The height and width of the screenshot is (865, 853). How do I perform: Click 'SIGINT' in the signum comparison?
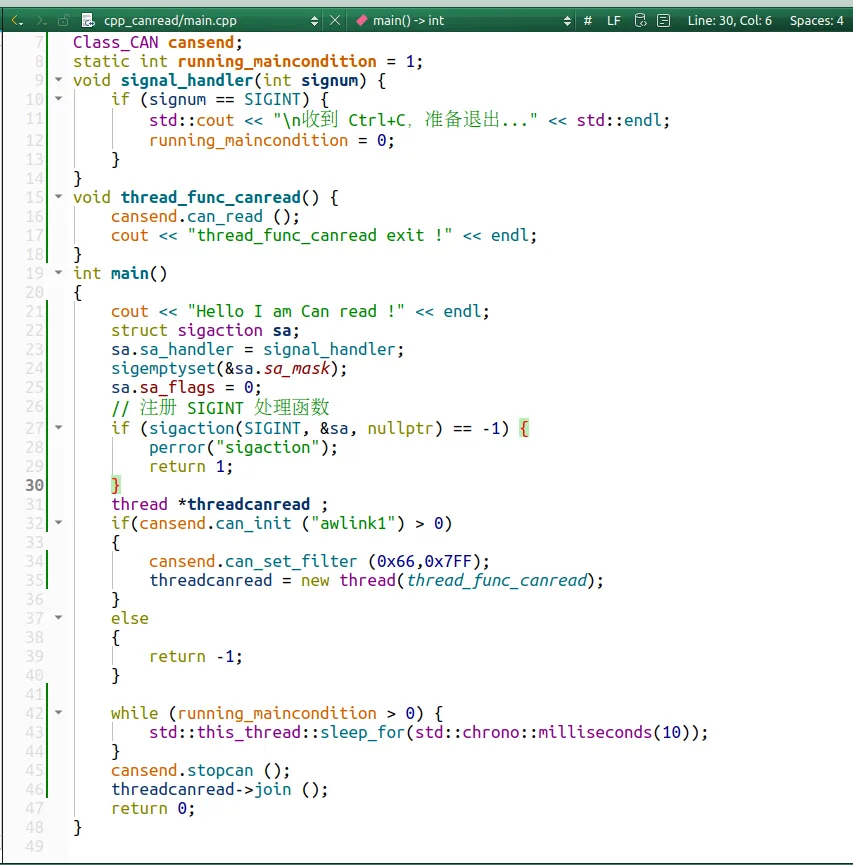point(273,99)
